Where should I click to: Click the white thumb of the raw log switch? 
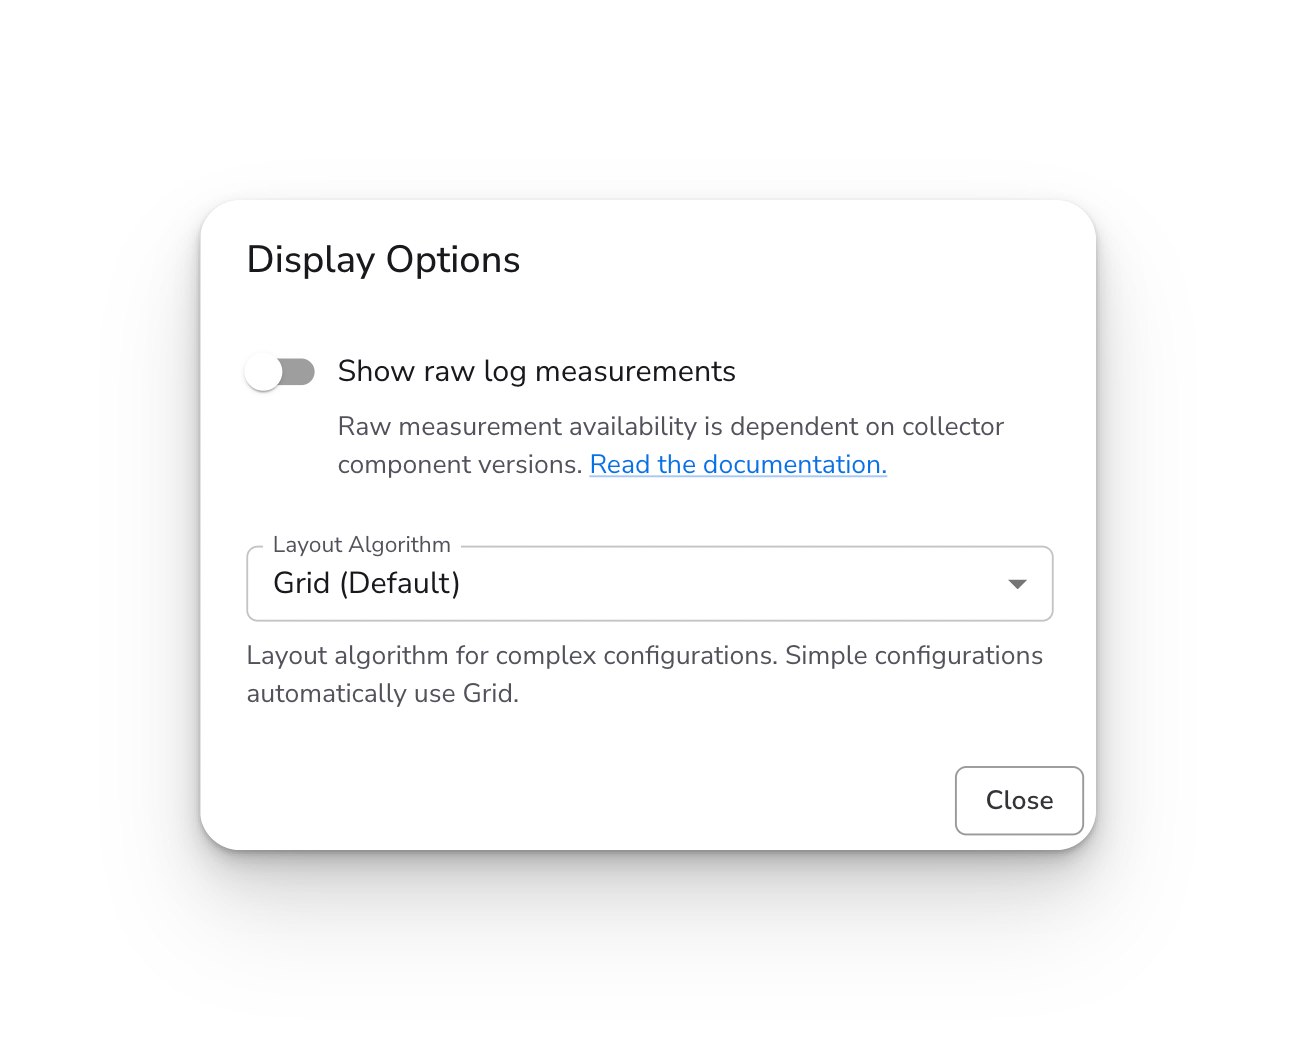264,372
